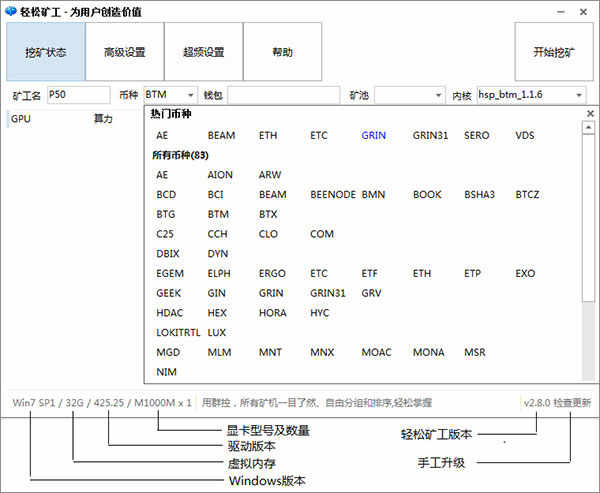
Task: Choose ARW from all coins list
Action: tap(270, 175)
